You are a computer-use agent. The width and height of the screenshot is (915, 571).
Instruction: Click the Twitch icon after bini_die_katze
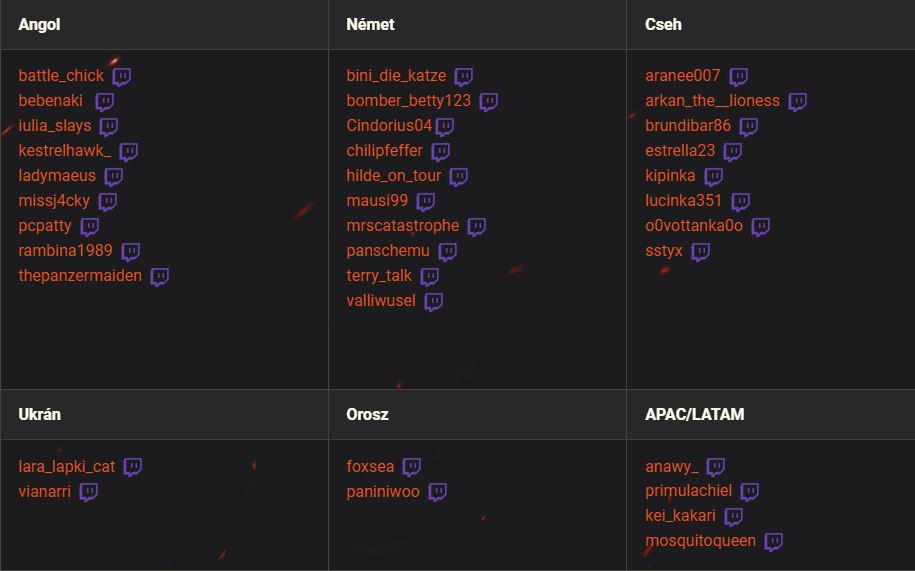tap(464, 76)
